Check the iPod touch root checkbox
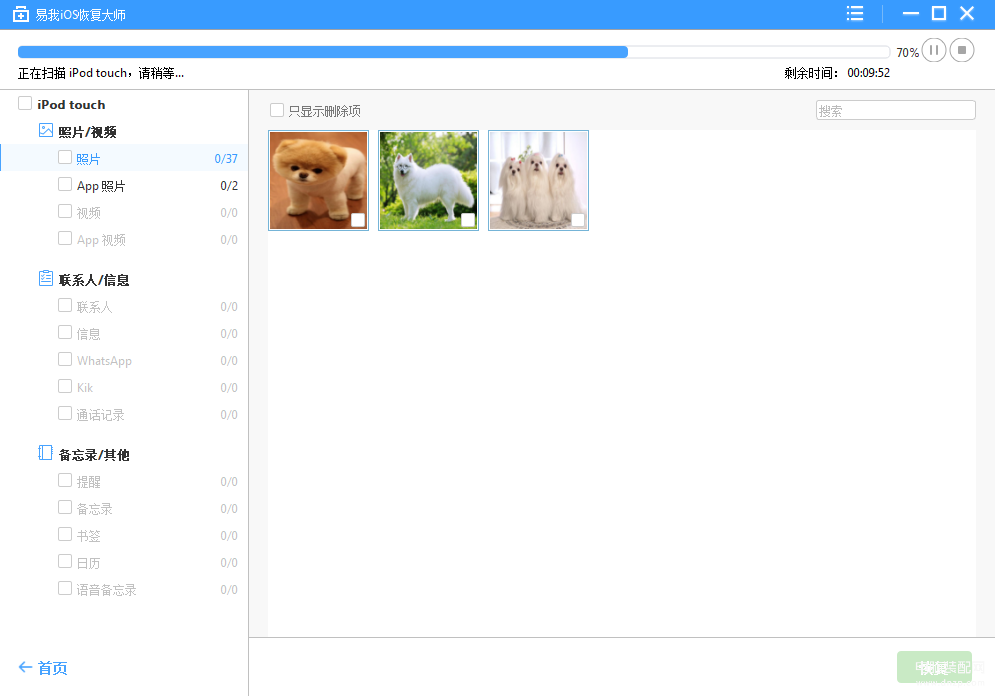 click(25, 103)
